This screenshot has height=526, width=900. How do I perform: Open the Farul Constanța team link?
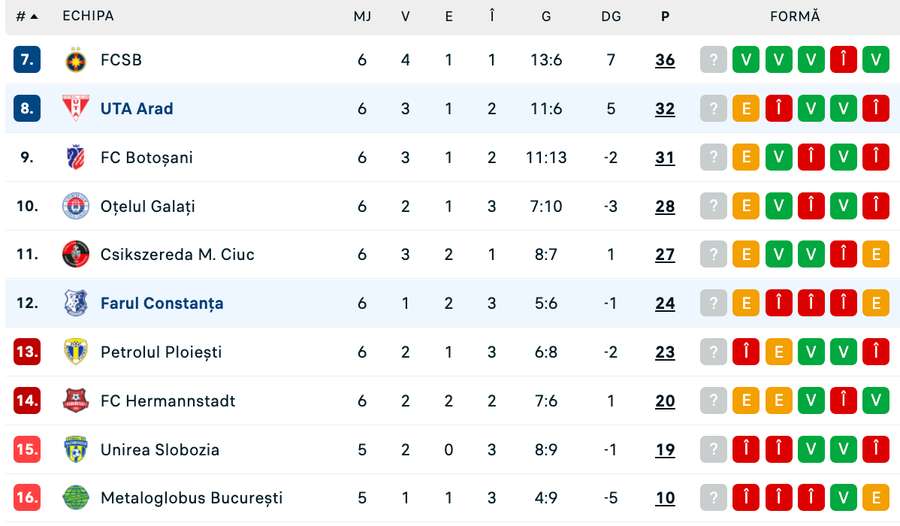(162, 303)
